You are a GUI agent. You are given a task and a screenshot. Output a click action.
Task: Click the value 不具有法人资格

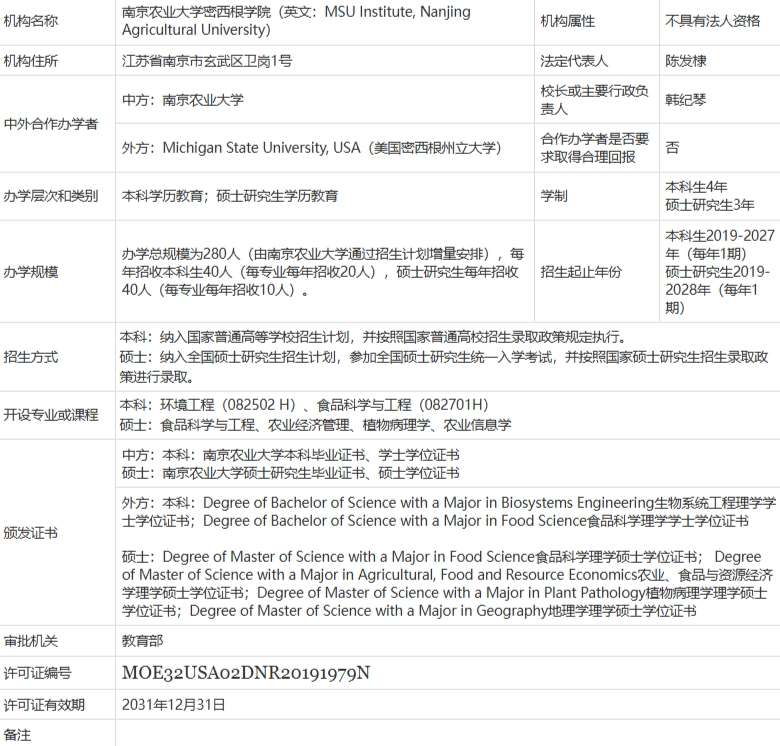[x=713, y=21]
